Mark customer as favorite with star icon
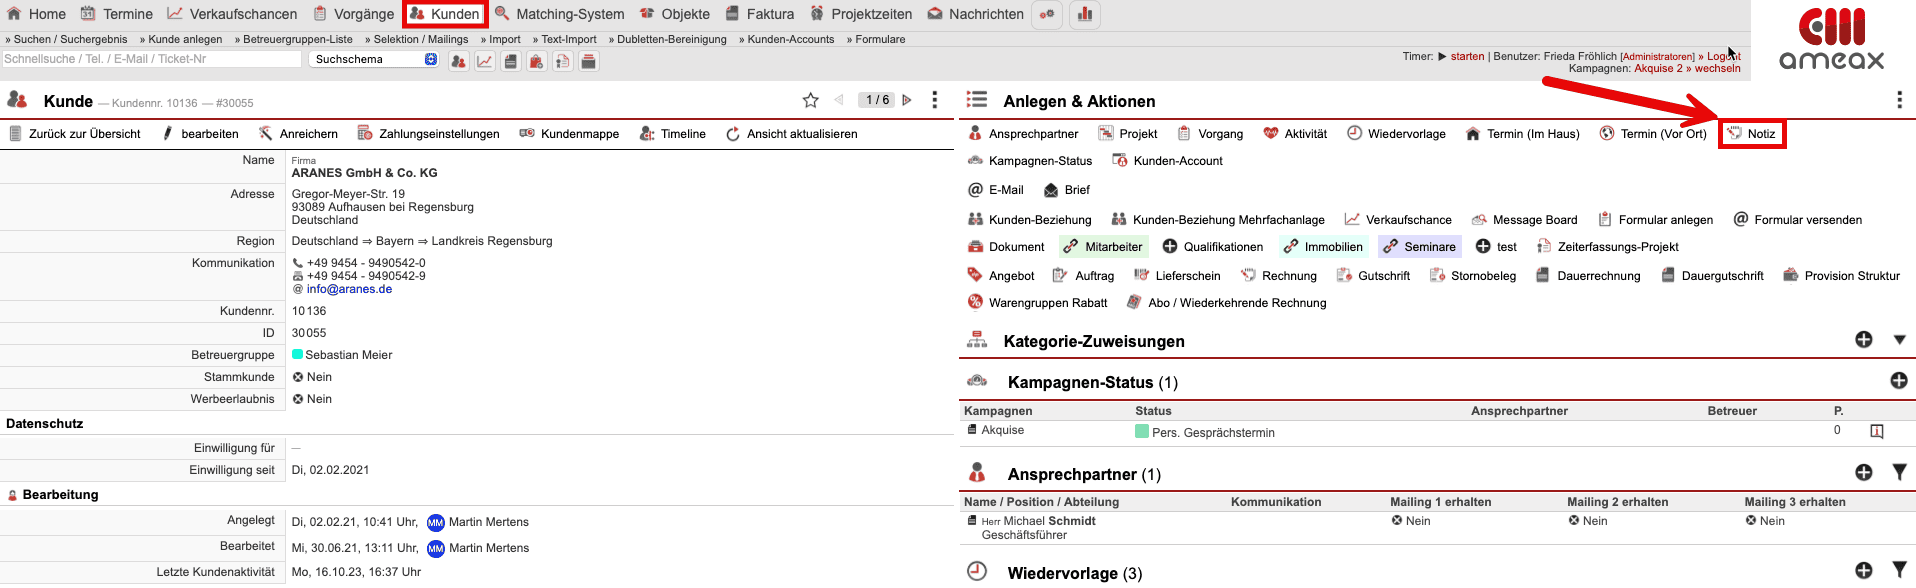The image size is (1916, 588). point(810,100)
